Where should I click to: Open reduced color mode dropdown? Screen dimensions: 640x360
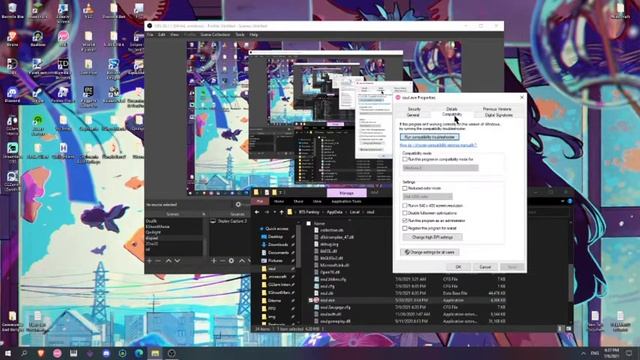click(x=427, y=197)
